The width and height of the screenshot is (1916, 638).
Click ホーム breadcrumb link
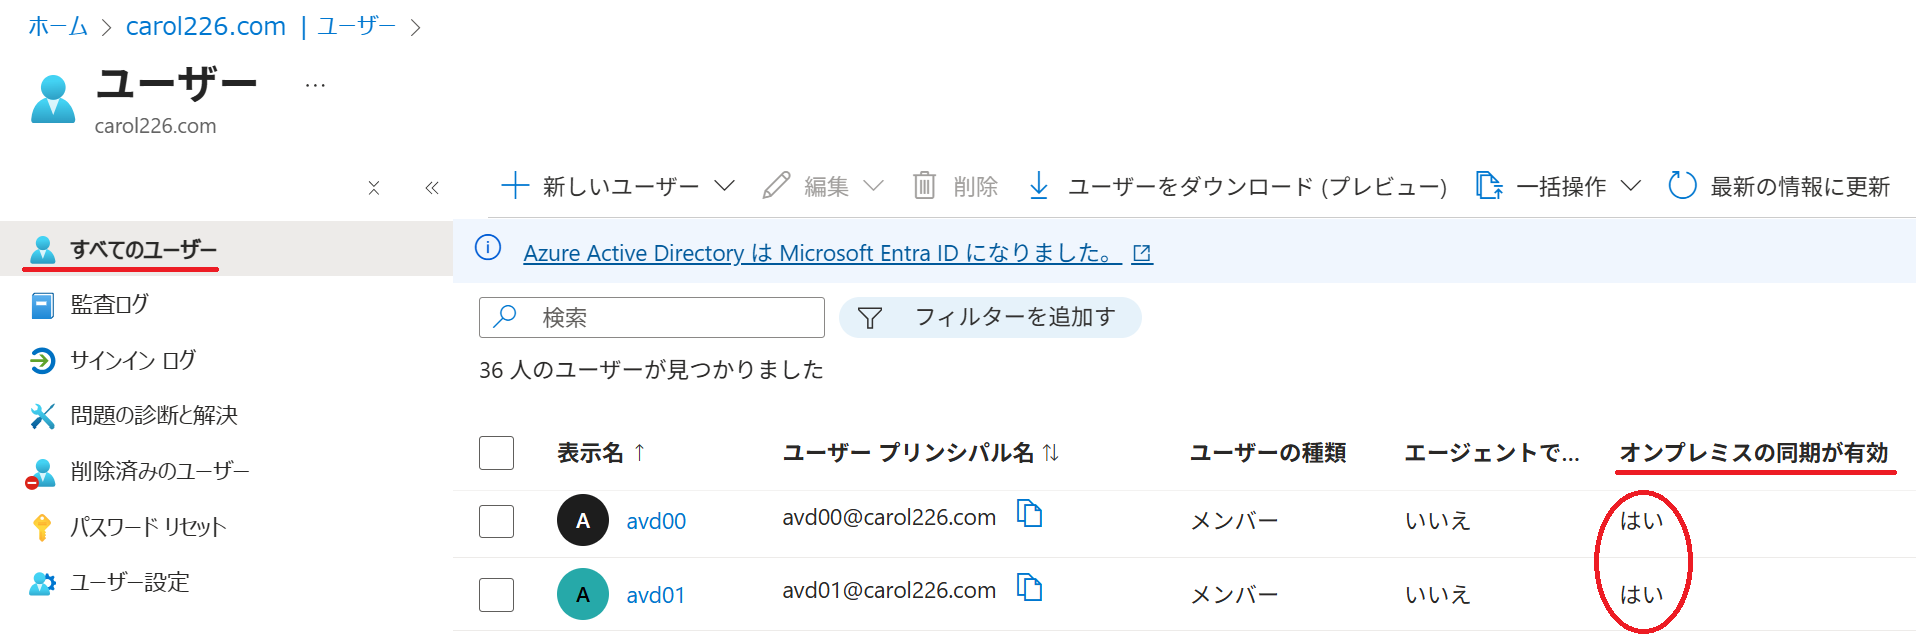tap(58, 26)
